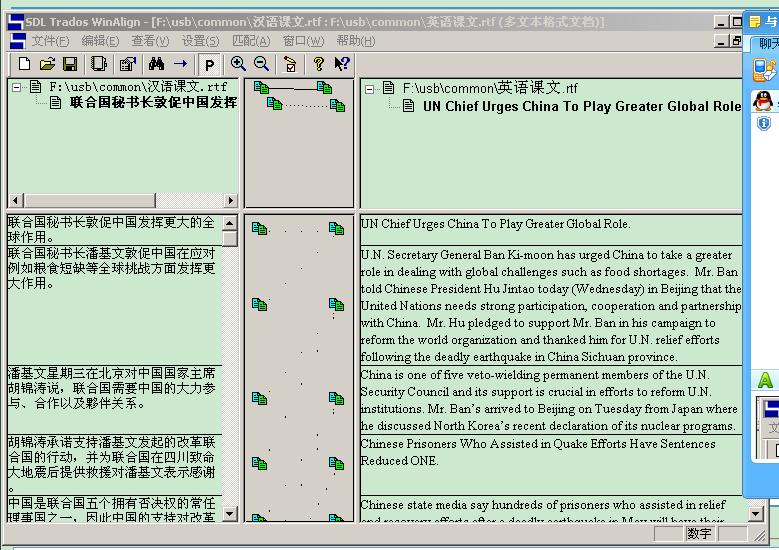Click 数字 indicator in status bar

pyautogui.click(x=699, y=534)
